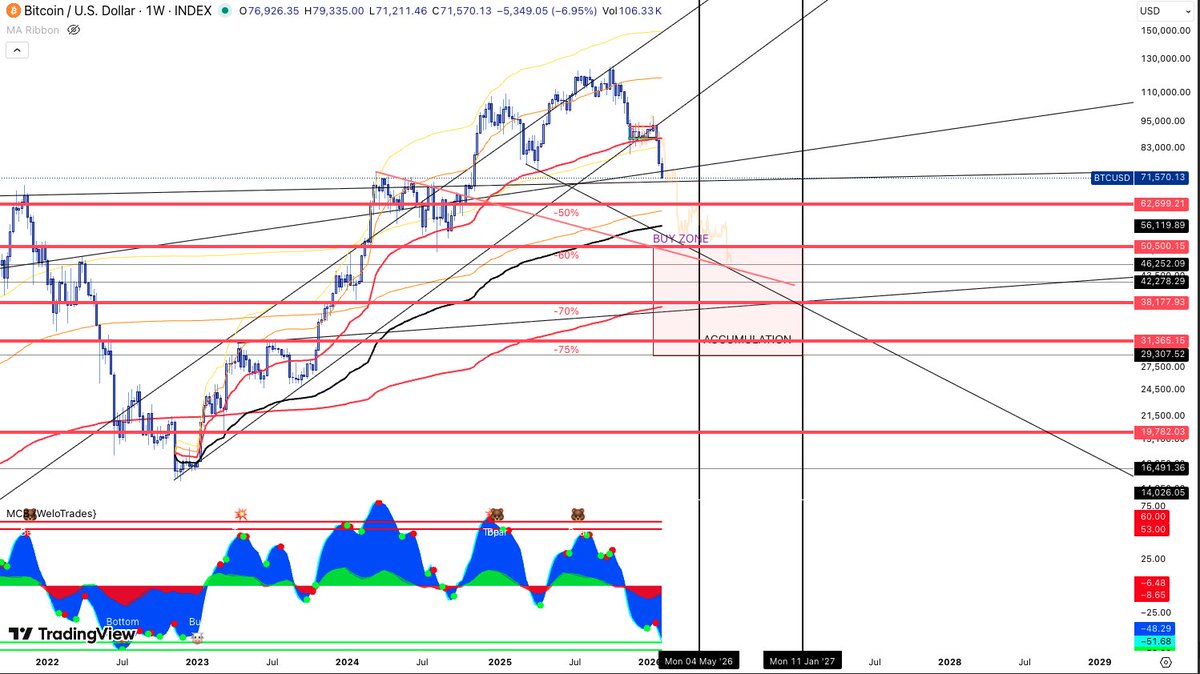This screenshot has height=674, width=1200.
Task: Click the 50,500.15 red price label
Action: [x=1163, y=246]
